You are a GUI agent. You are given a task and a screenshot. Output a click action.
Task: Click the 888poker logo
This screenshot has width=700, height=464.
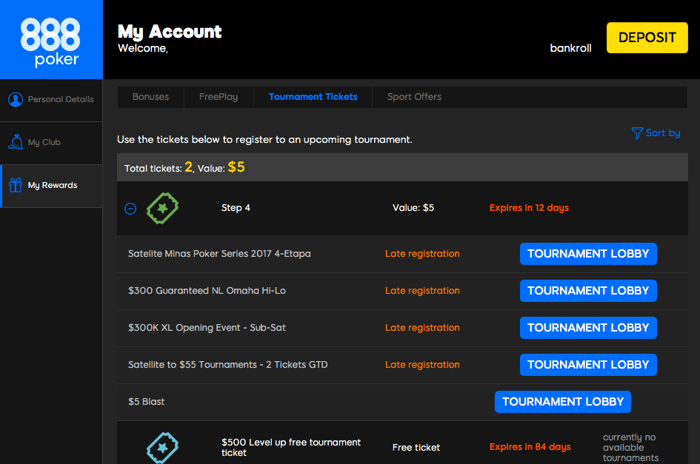50,42
